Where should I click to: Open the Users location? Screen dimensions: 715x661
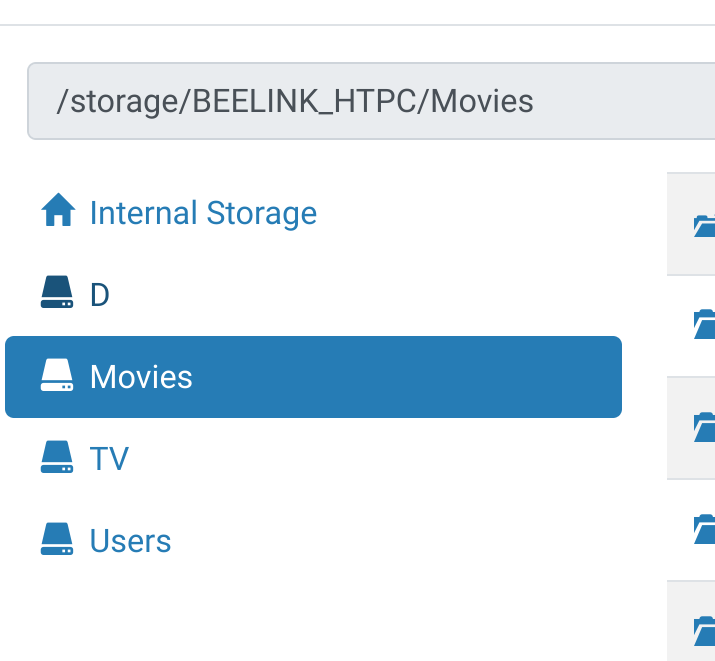130,541
